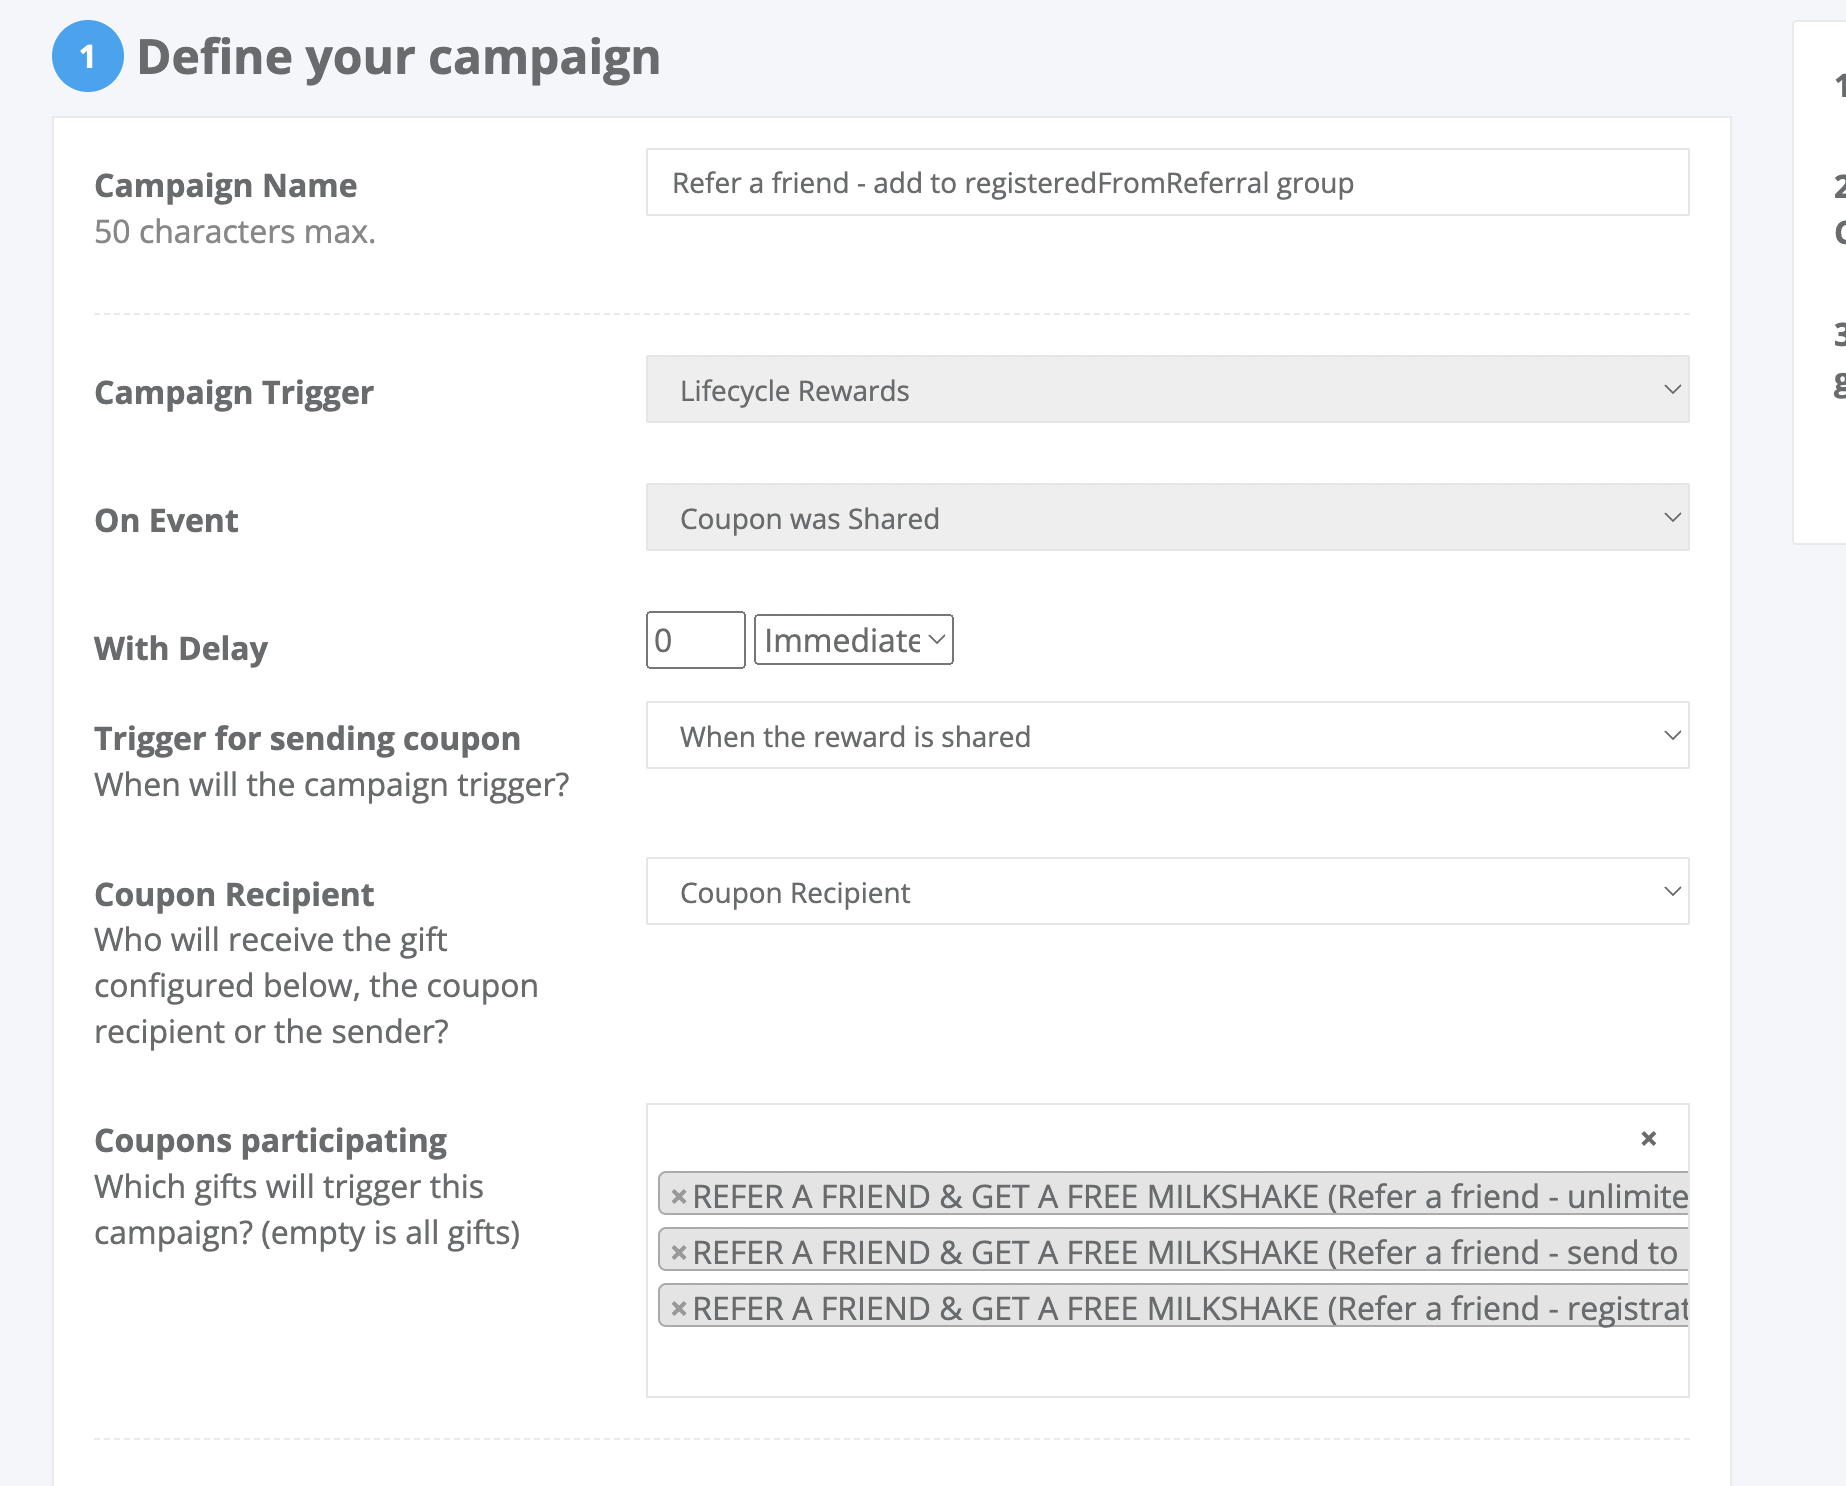Click the 'On Event' label
Image resolution: width=1846 pixels, height=1486 pixels.
tap(166, 520)
